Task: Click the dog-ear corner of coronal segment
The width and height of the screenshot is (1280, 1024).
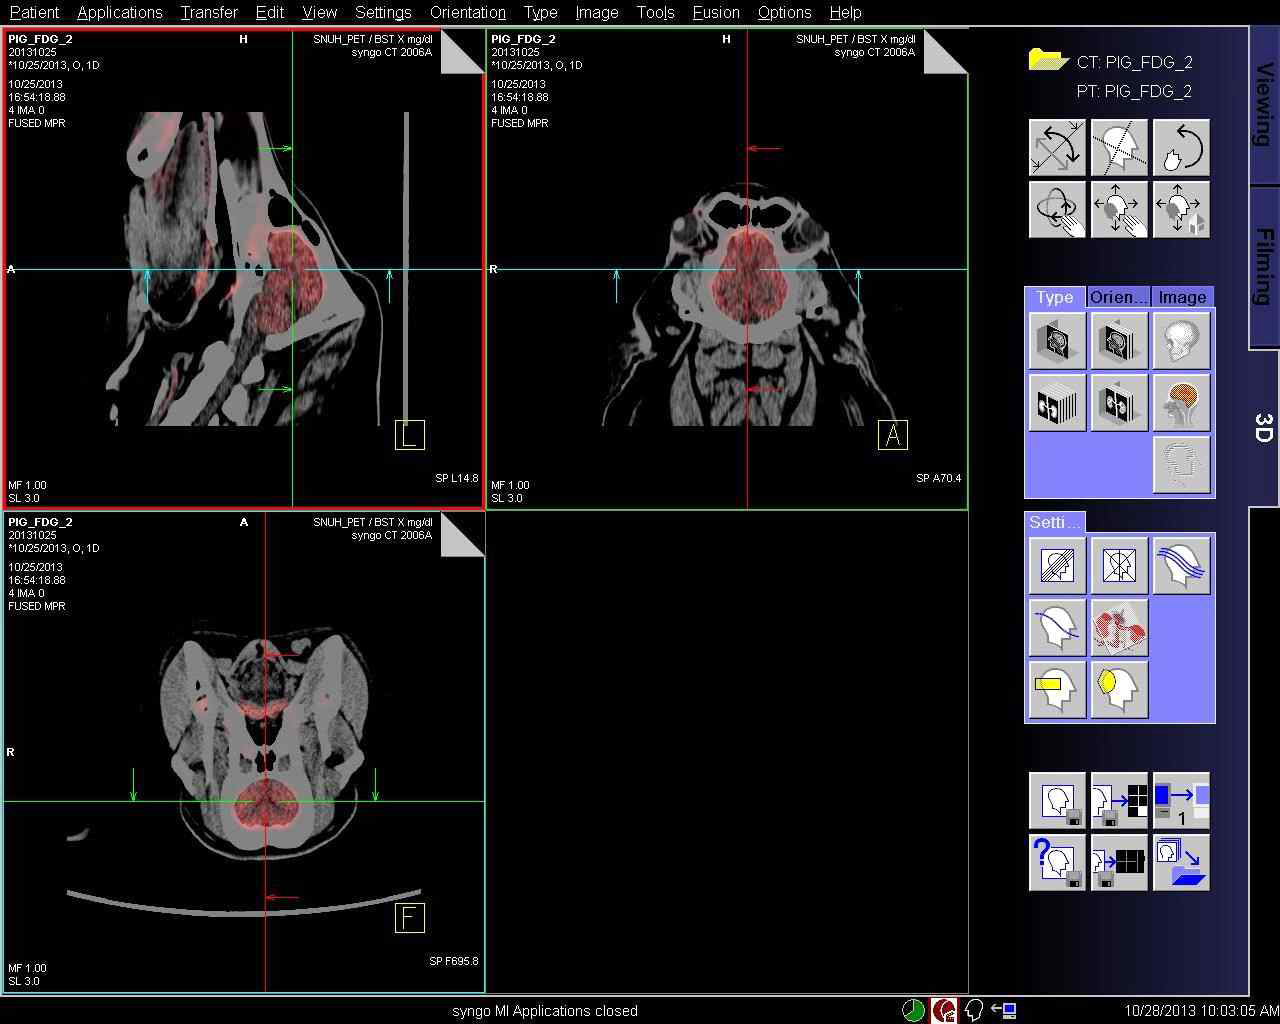Action: click(945, 51)
